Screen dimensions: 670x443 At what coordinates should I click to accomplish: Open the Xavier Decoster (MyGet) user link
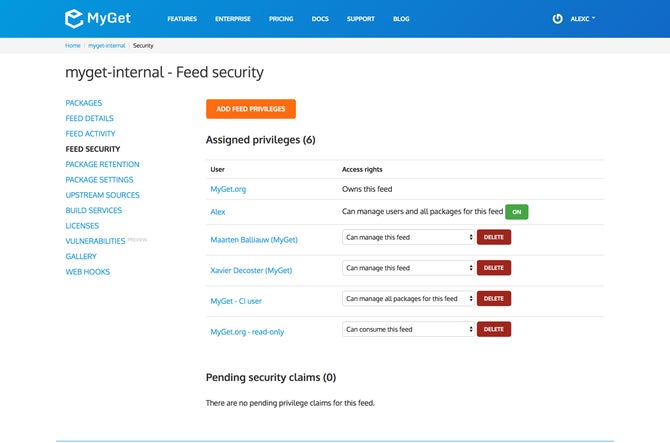pos(251,270)
